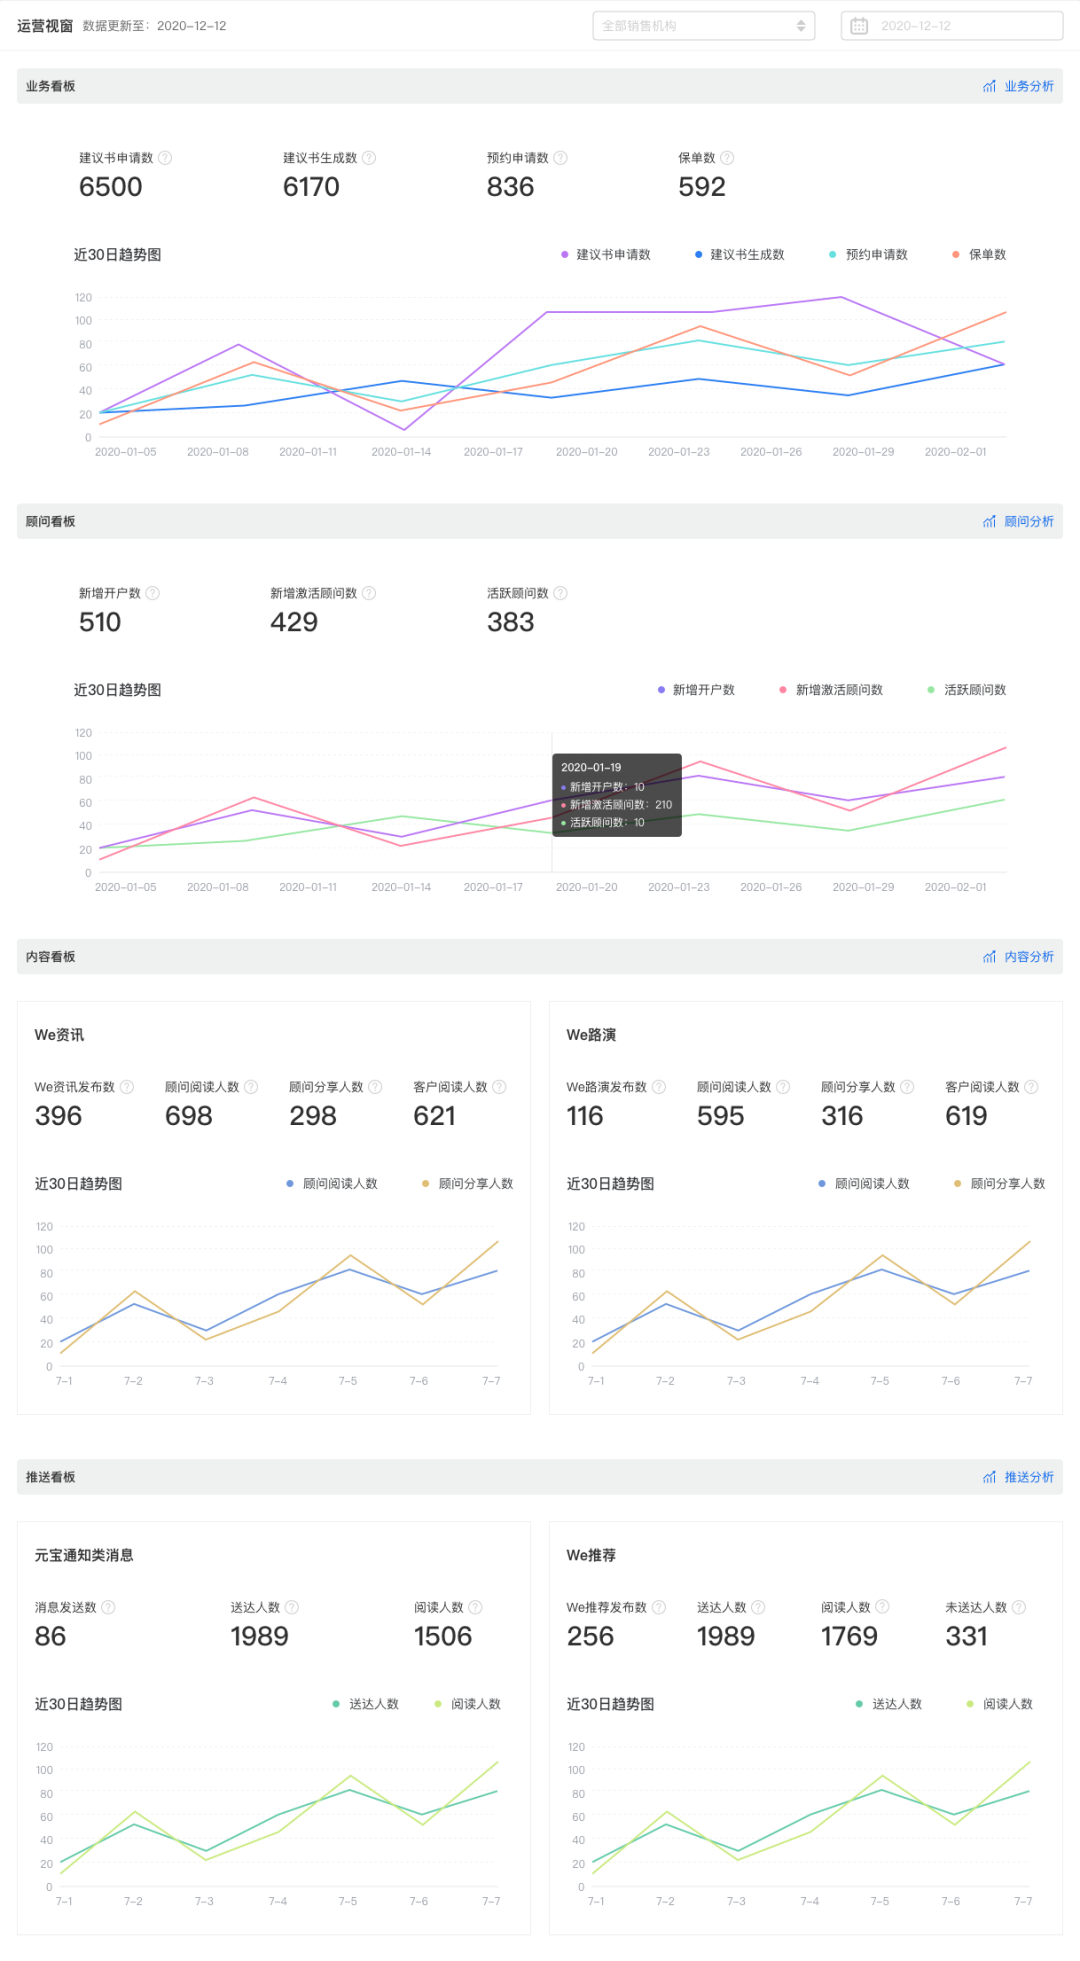Click help icon next to We路演发布数
Screen dimensions: 1080x1961
(659, 1087)
